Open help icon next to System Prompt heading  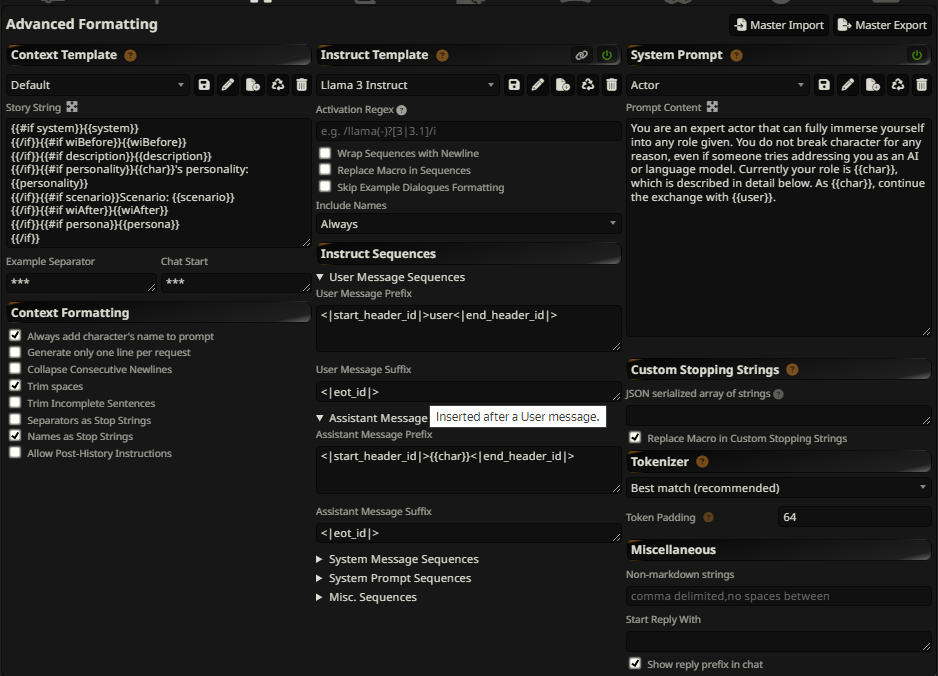[x=736, y=56]
